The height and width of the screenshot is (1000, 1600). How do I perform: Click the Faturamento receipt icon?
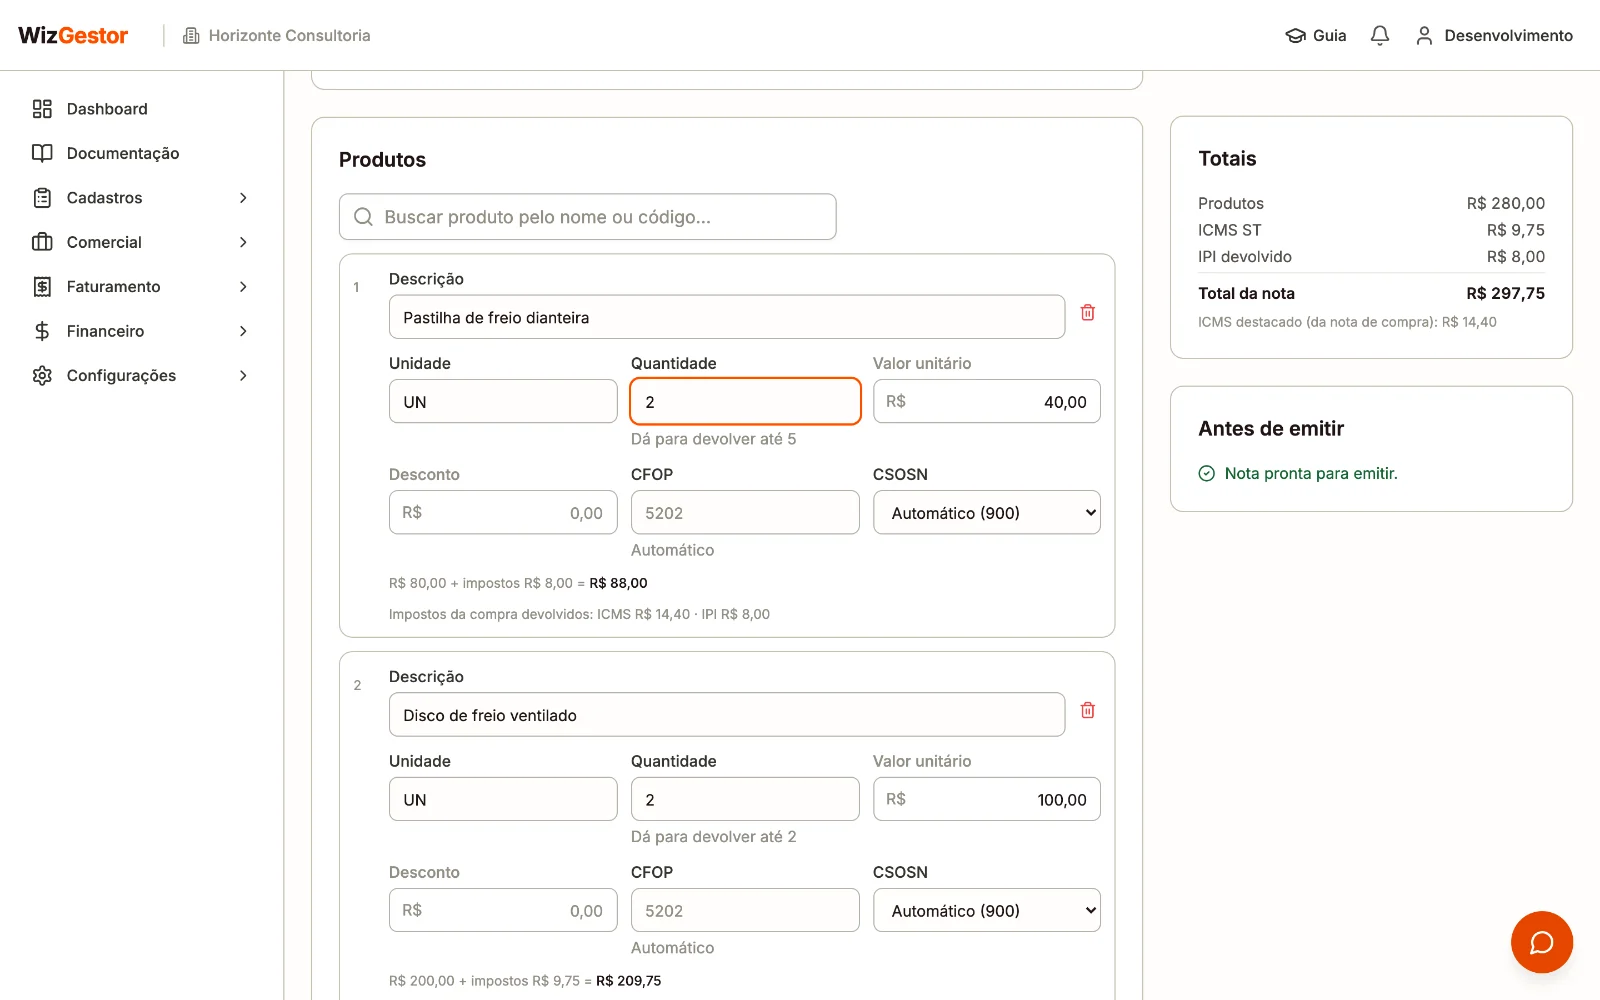click(x=42, y=287)
